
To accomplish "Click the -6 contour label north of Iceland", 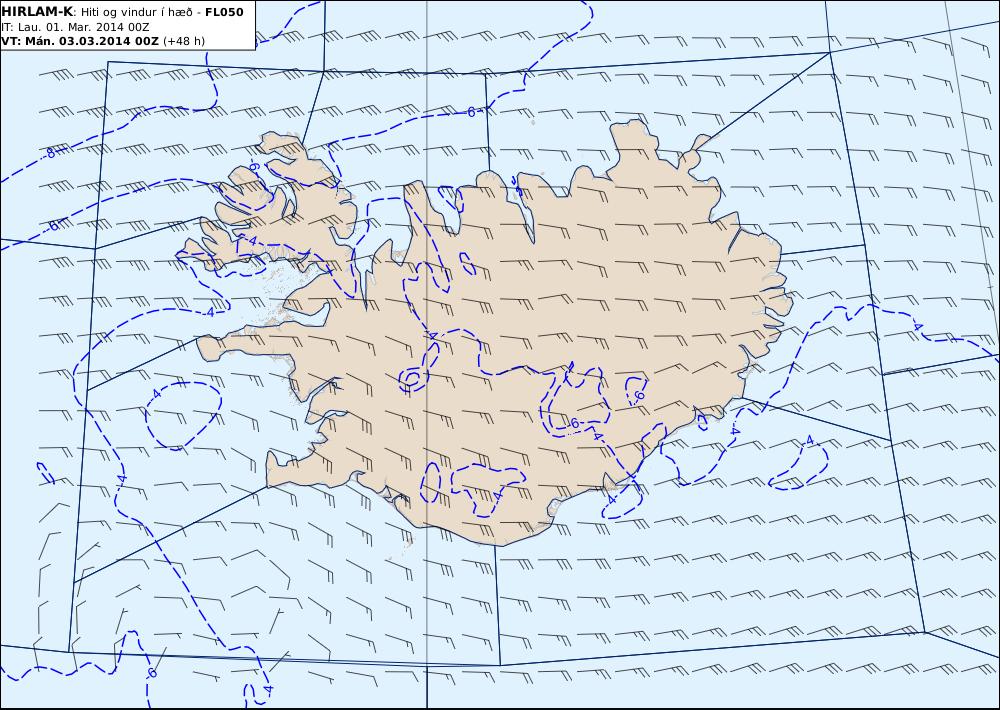I will click(x=471, y=112).
